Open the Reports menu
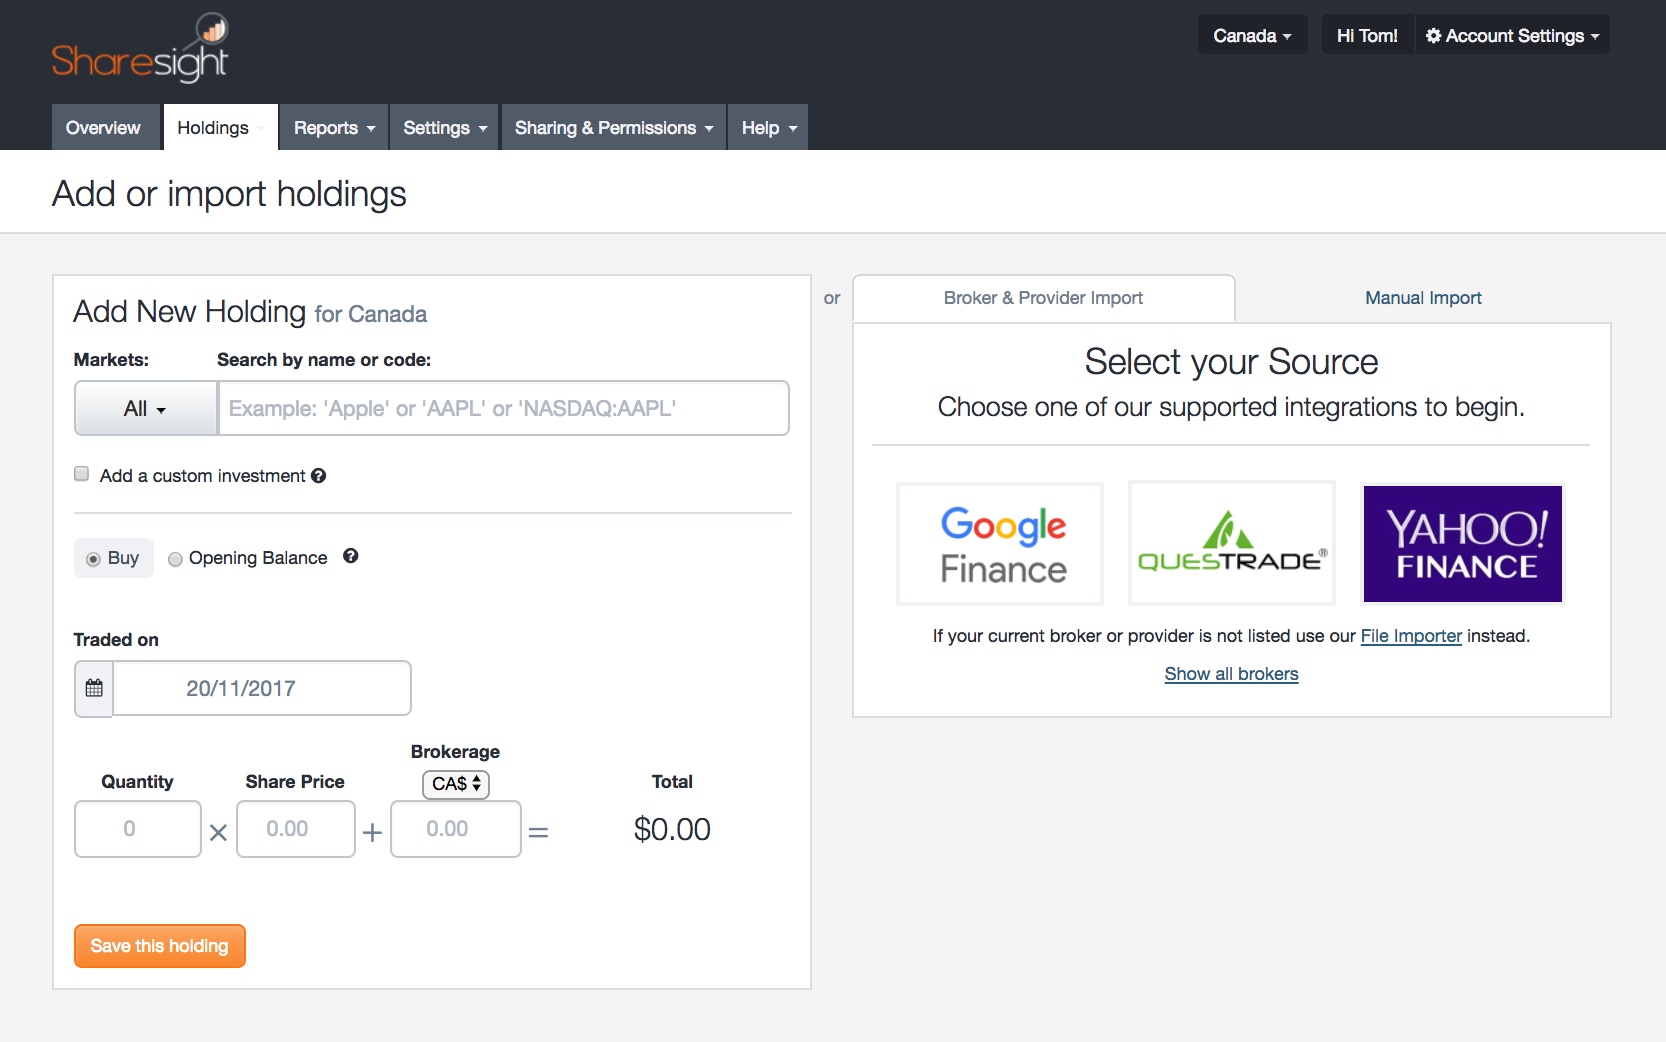The image size is (1666, 1042). click(x=332, y=127)
